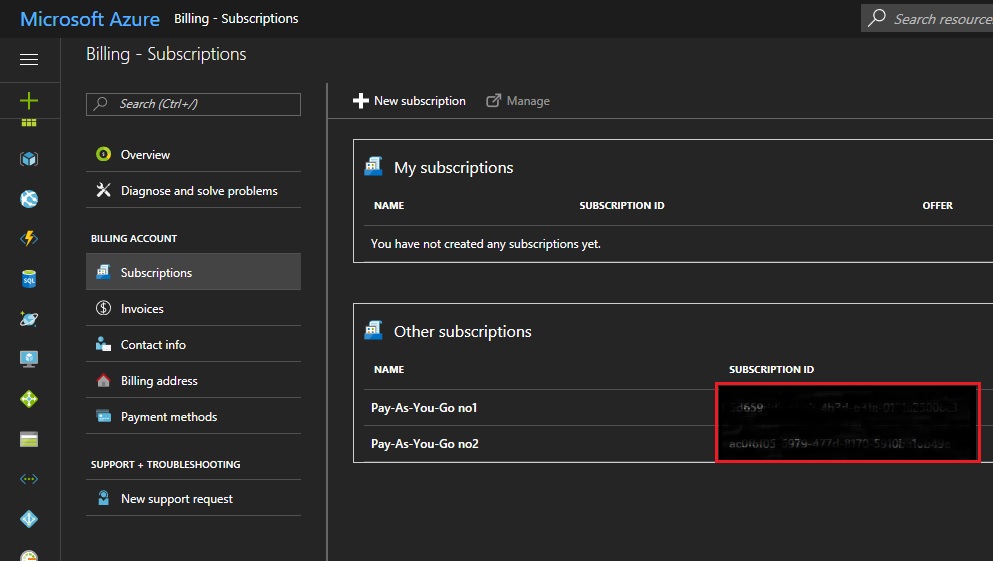
Task: Click Microsoft Azure logo text
Action: point(90,19)
